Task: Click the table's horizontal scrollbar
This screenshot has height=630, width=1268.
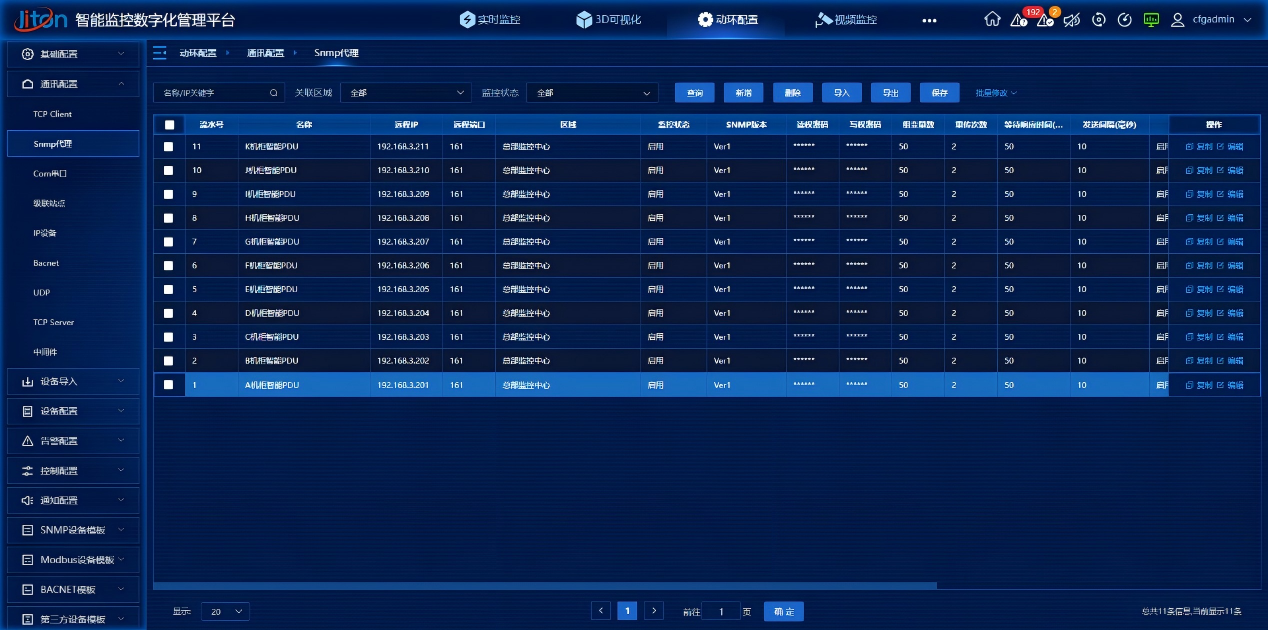Action: click(545, 586)
